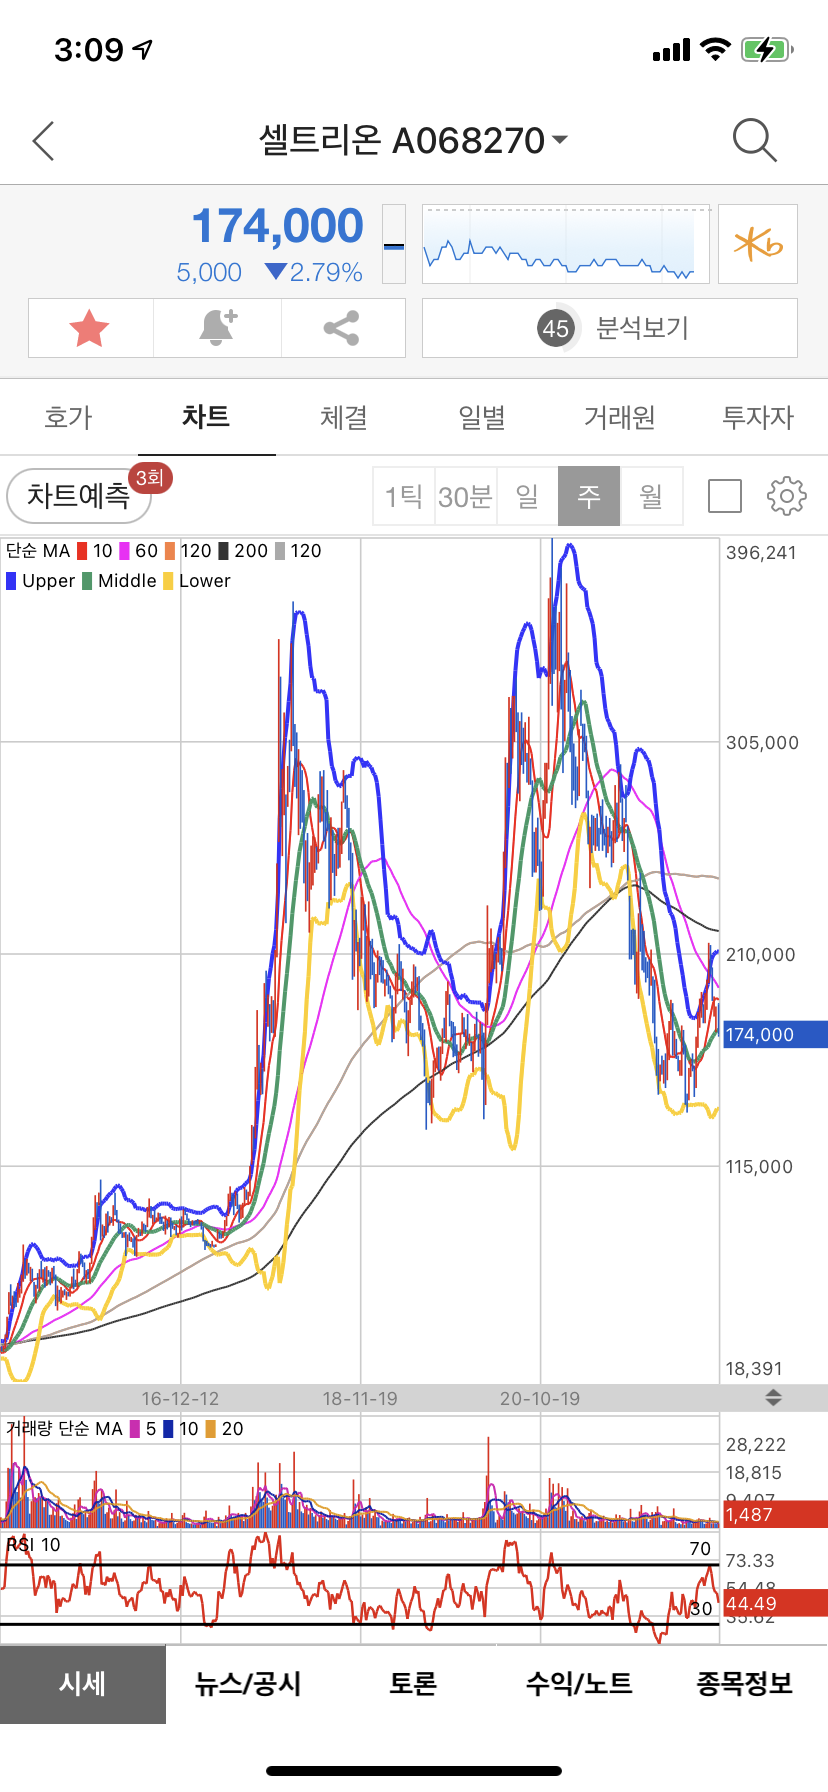The width and height of the screenshot is (828, 1792).
Task: Tap the location arrow in status bar
Action: point(143,49)
